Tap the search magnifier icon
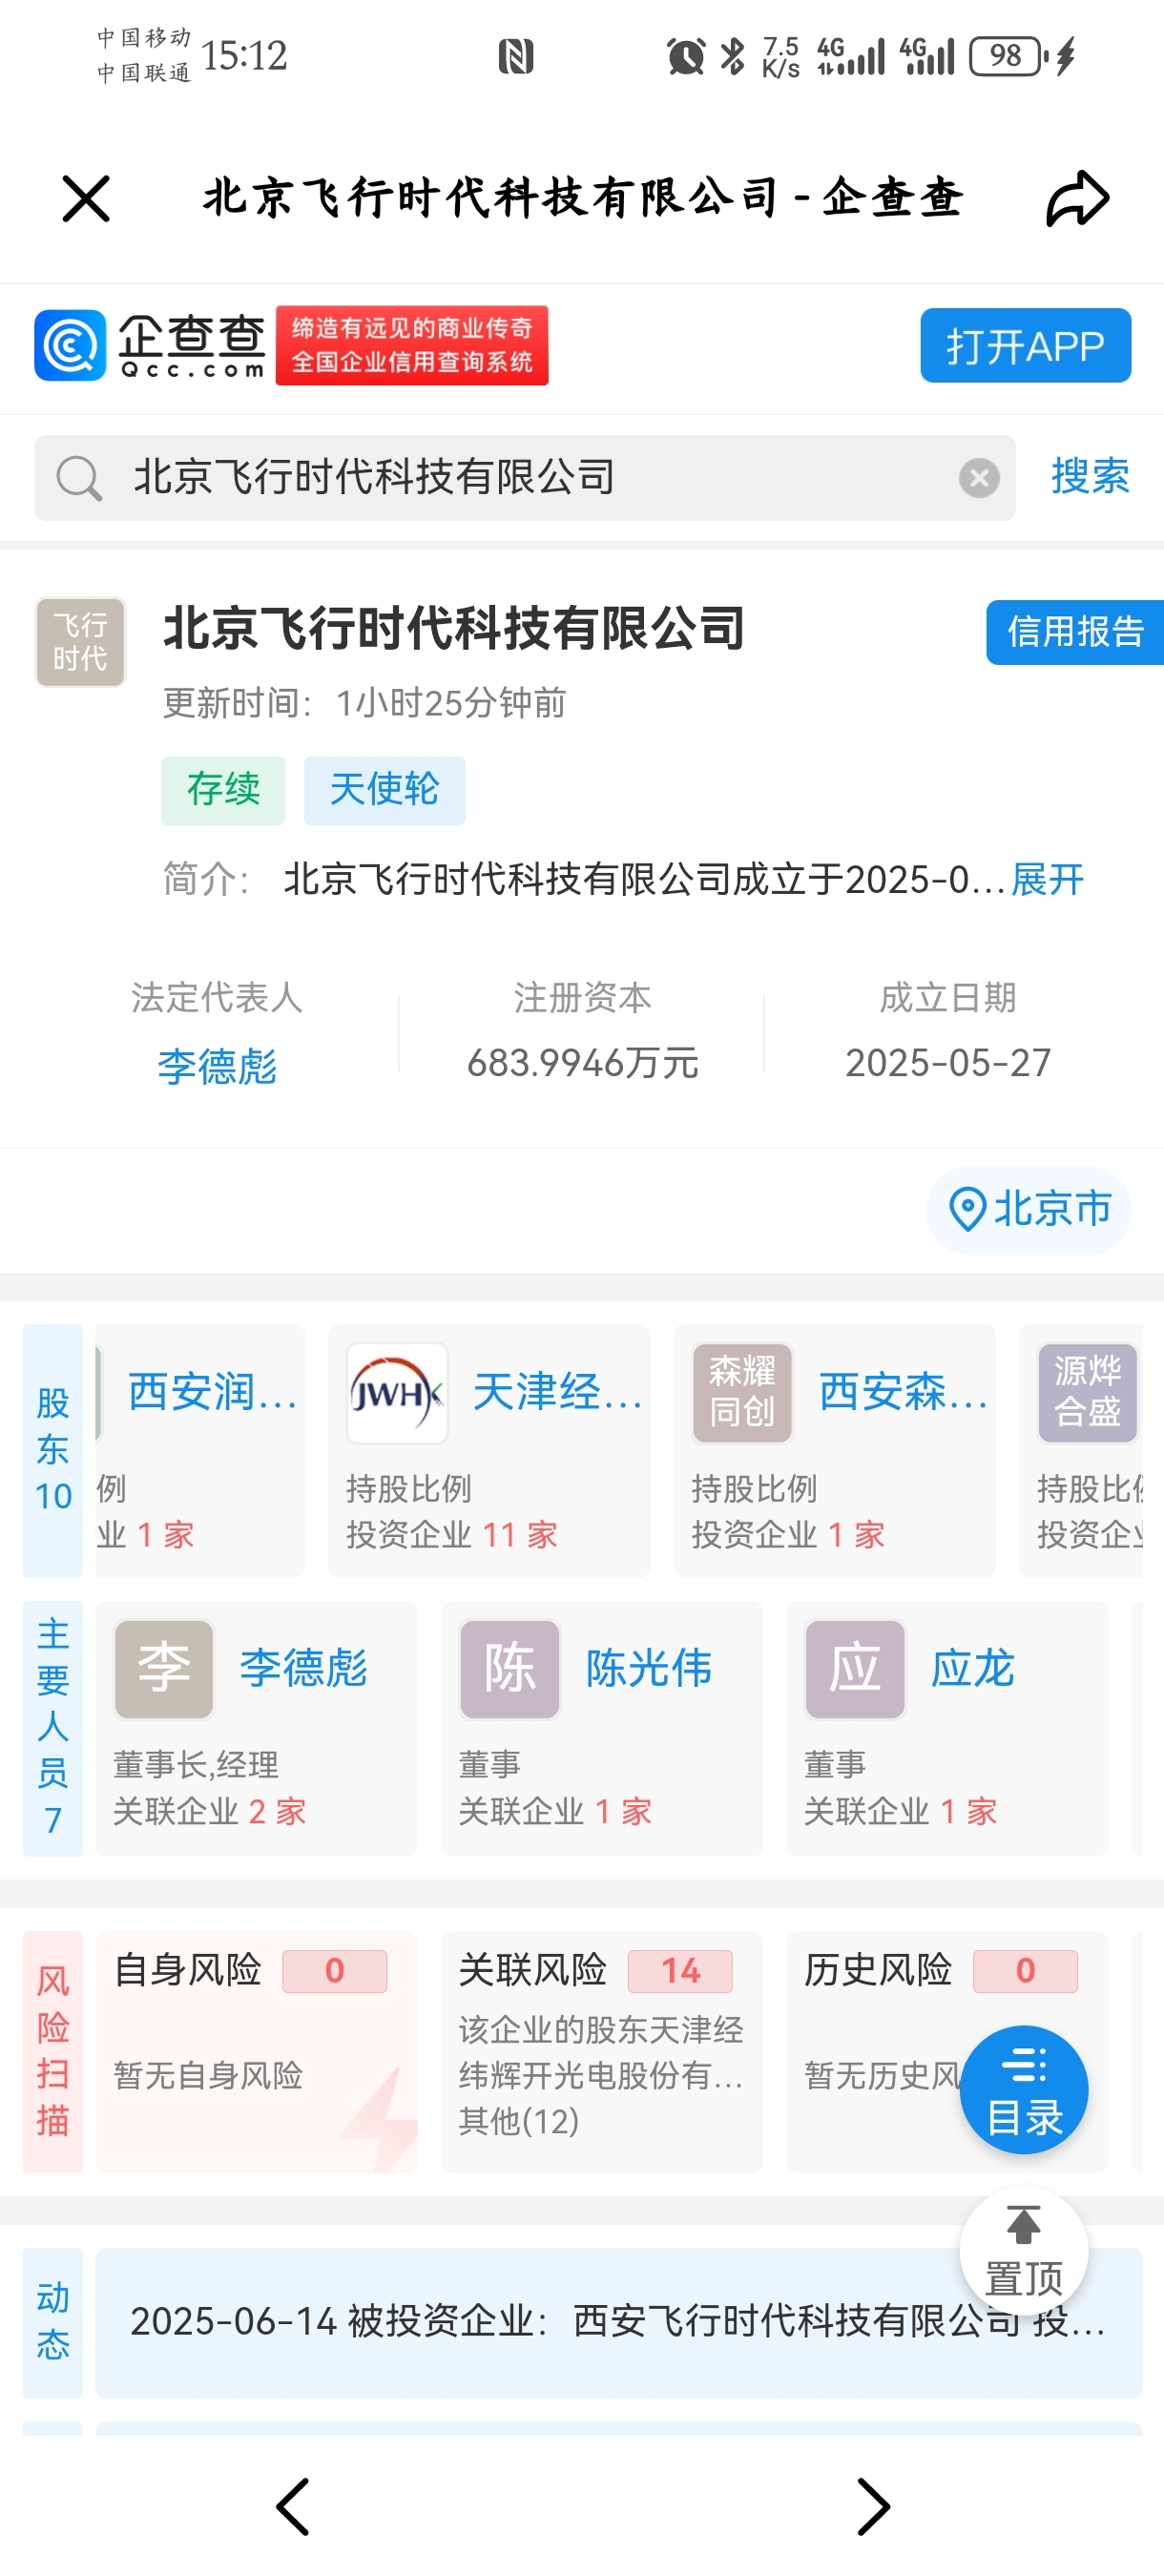Screen dimensions: 1164x2576 79,478
